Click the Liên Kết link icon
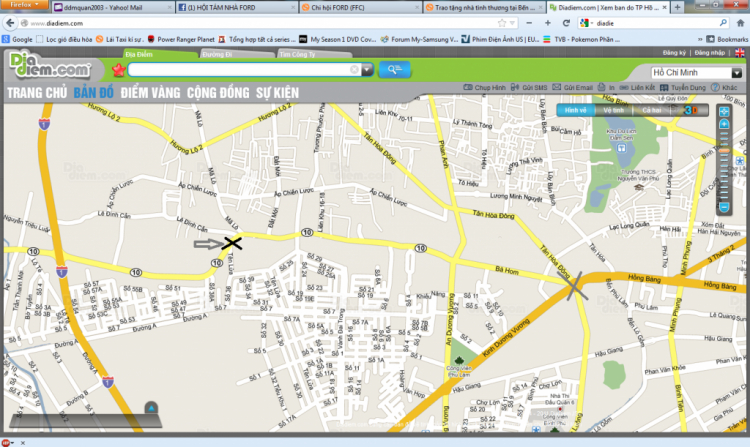 point(624,87)
